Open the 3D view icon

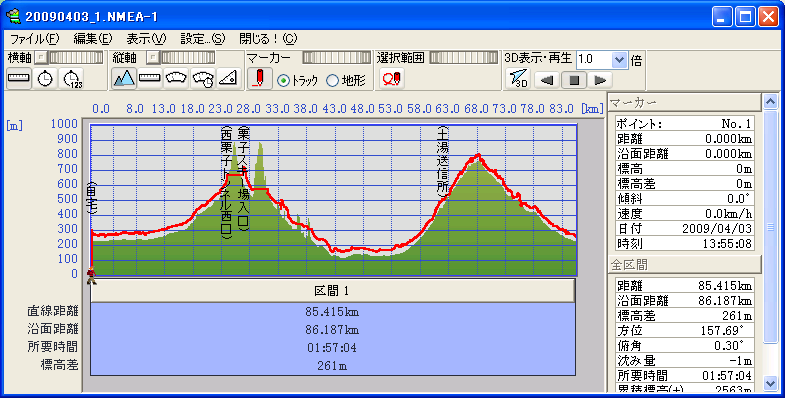pos(518,79)
